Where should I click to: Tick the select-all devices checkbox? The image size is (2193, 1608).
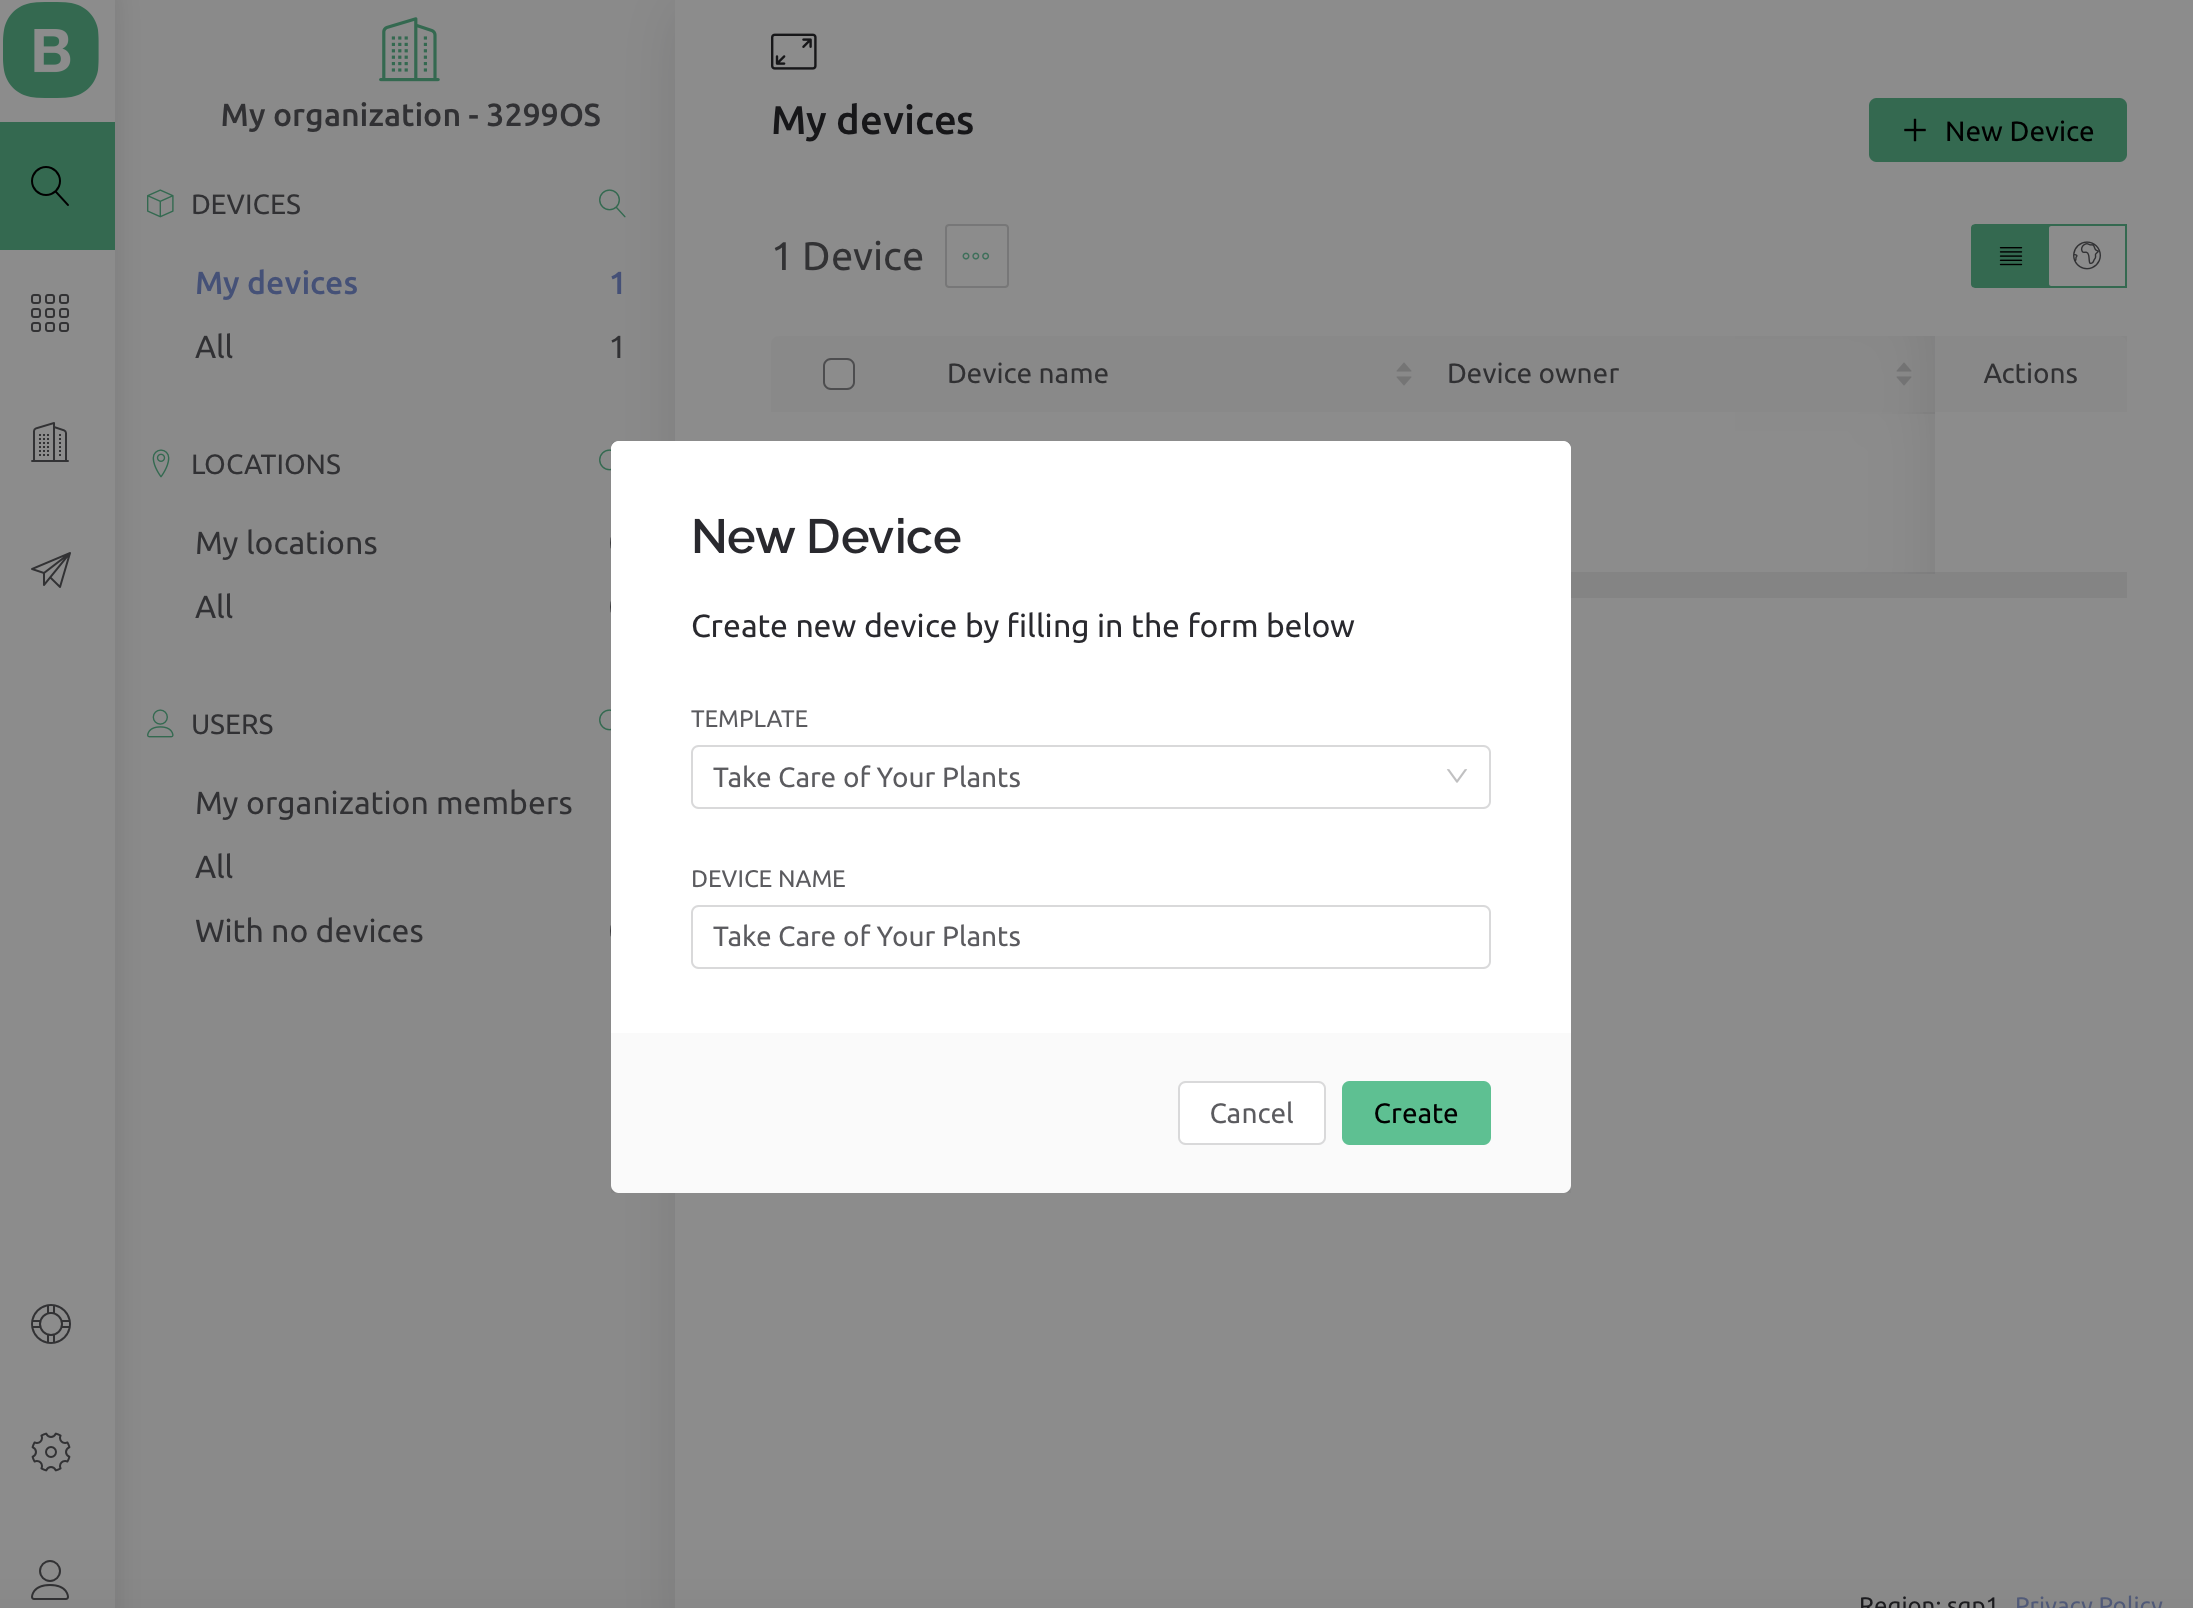(x=838, y=374)
